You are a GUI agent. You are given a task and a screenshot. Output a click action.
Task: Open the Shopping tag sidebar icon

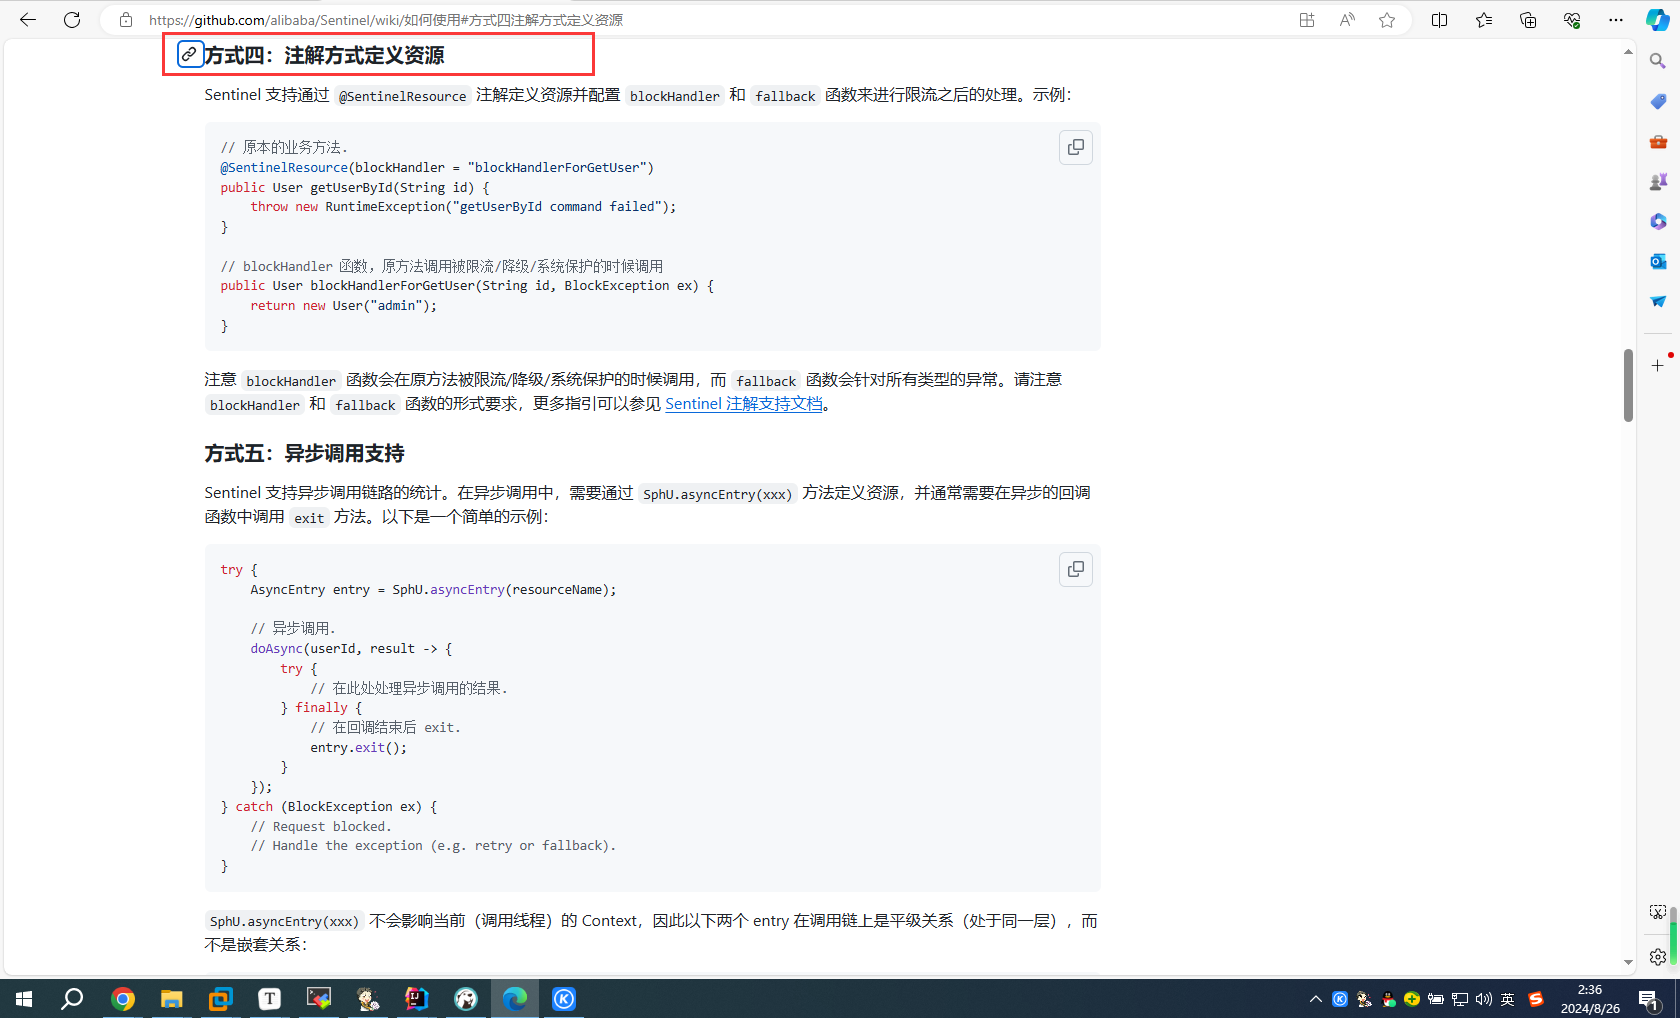[1658, 101]
